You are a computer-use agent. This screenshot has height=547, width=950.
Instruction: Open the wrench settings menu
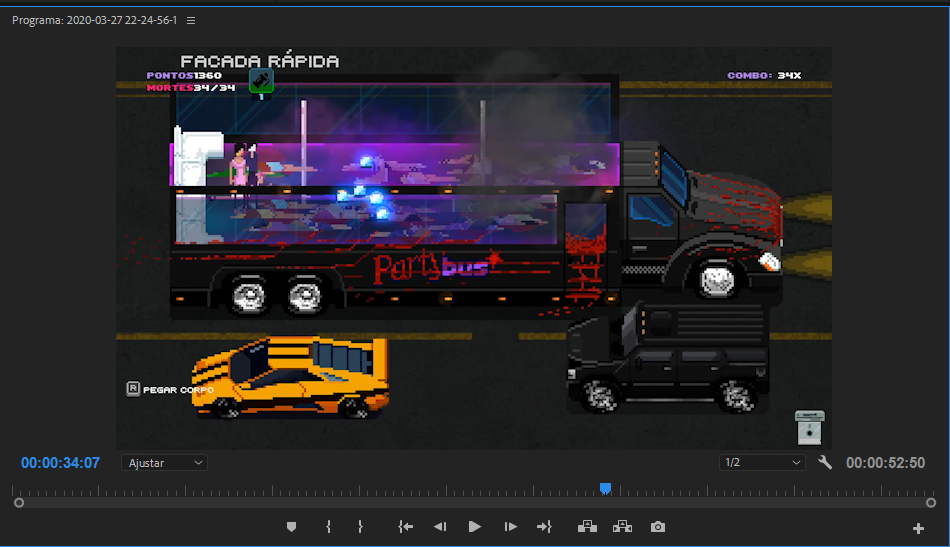pyautogui.click(x=825, y=463)
